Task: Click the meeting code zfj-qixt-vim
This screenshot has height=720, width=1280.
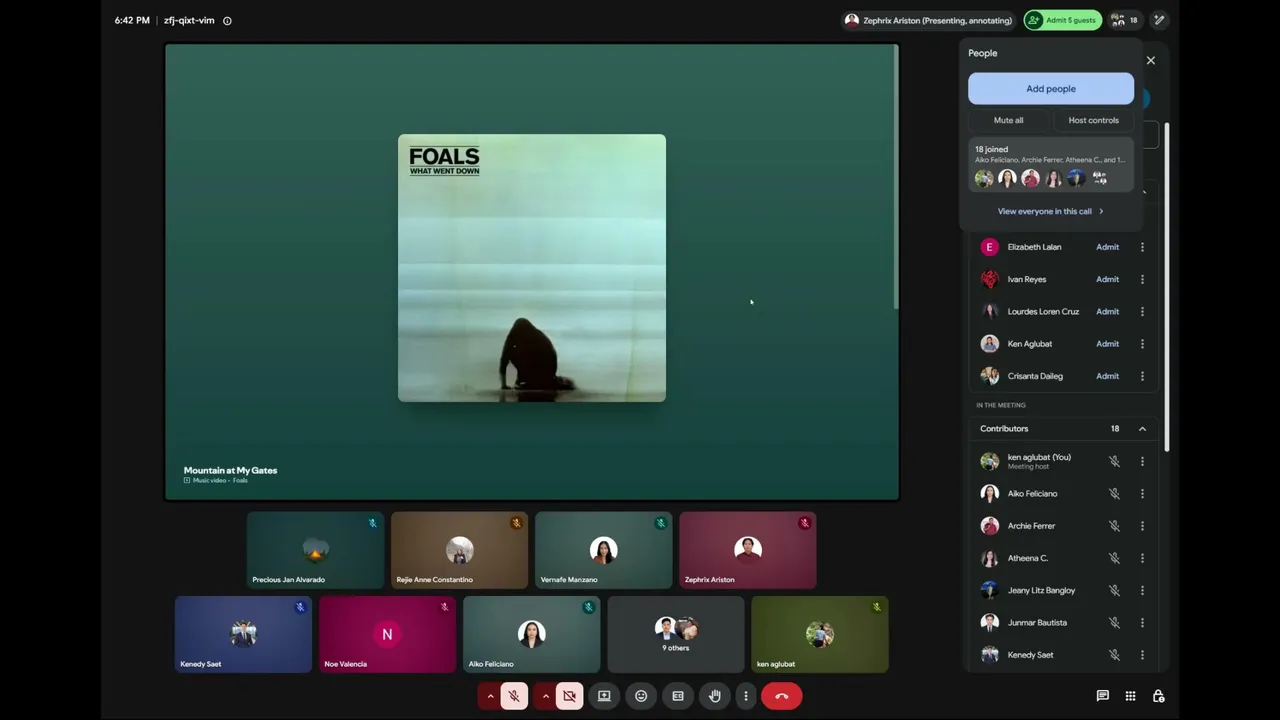Action: click(189, 20)
